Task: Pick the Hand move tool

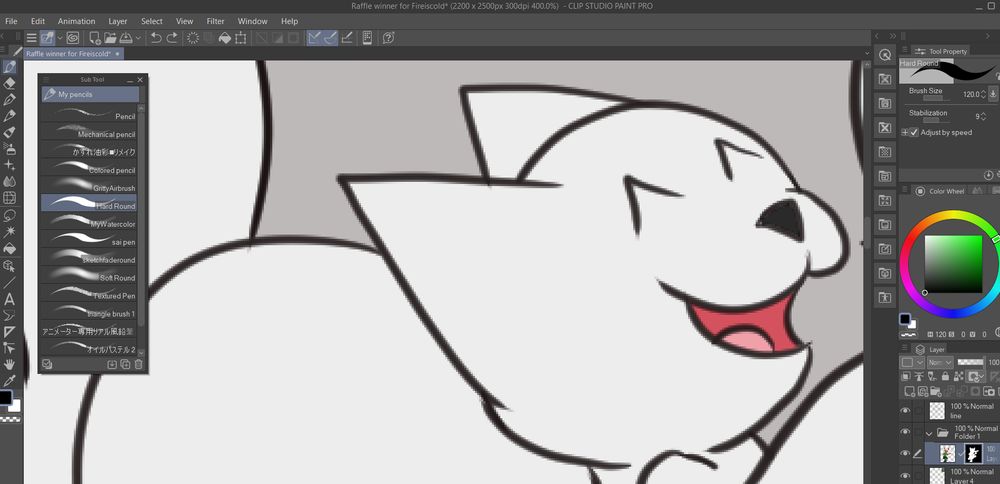Action: tap(9, 364)
